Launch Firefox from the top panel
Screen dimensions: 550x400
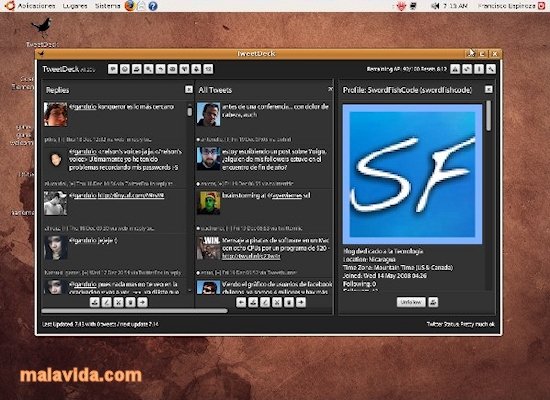(130, 6)
